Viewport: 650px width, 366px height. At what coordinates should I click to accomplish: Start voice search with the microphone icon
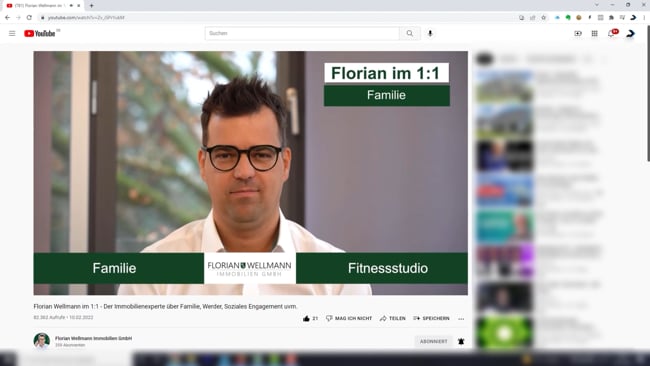tap(430, 33)
